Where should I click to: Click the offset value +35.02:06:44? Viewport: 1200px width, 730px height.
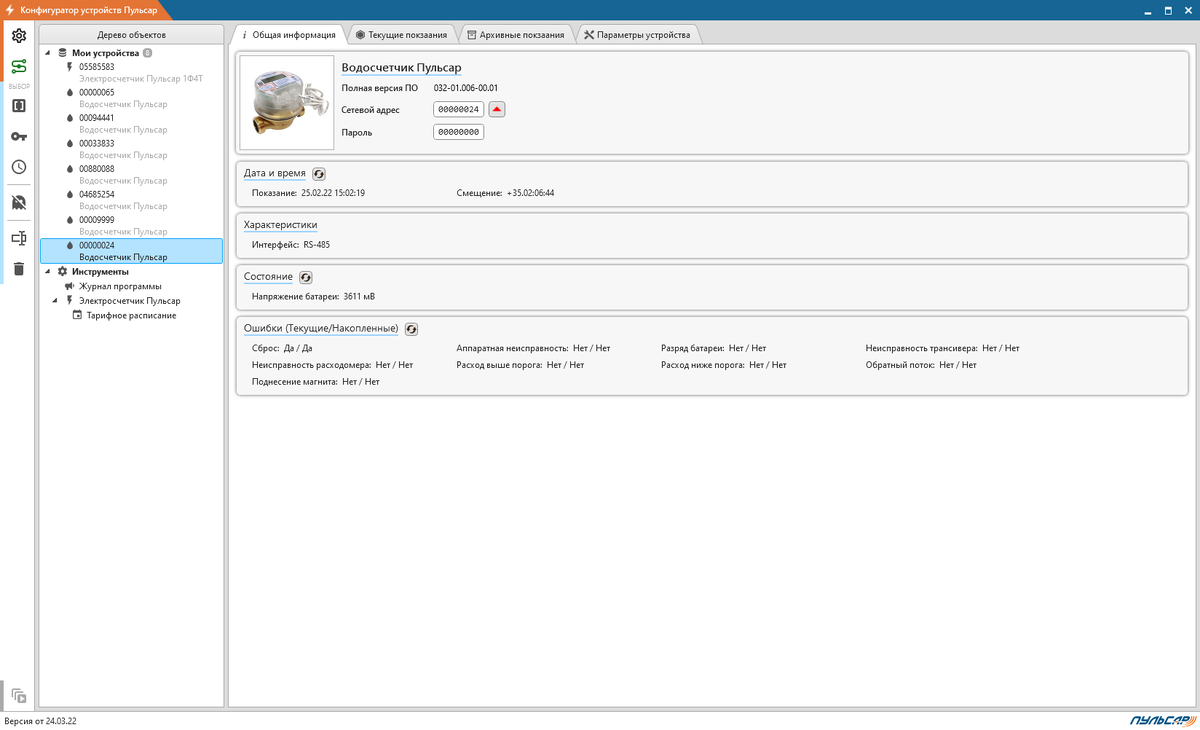point(530,192)
